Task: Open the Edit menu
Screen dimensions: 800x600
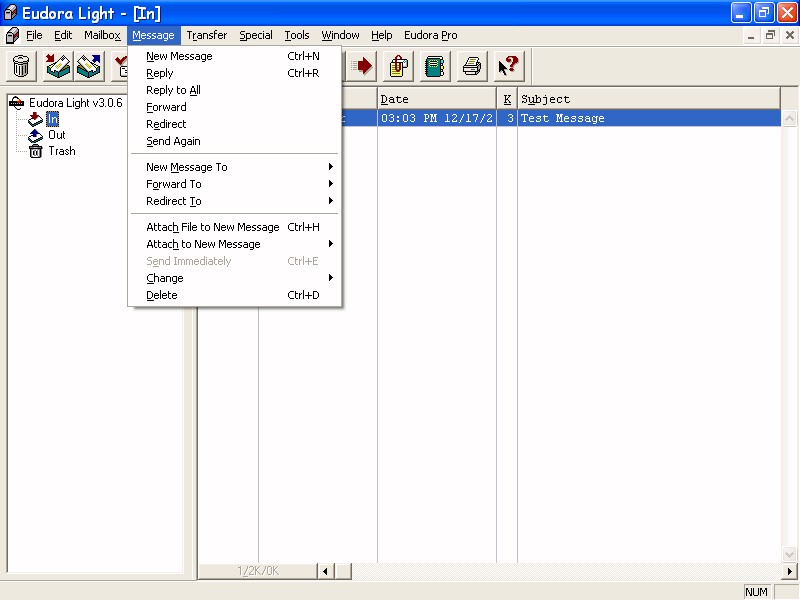Action: (x=63, y=35)
